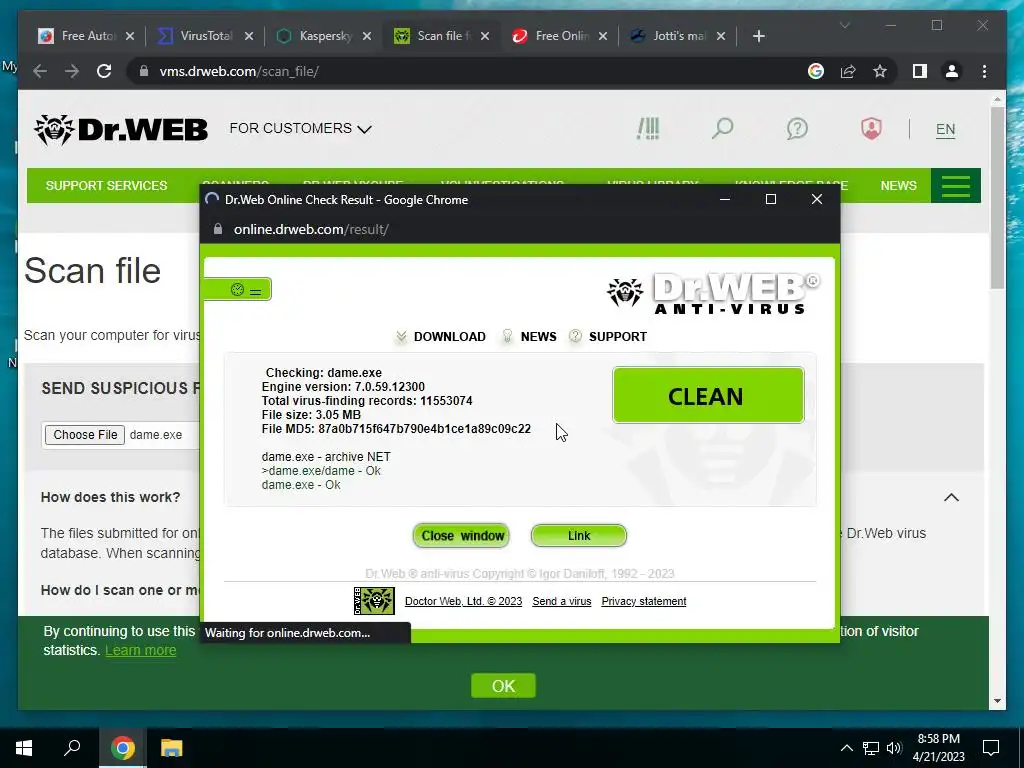The width and height of the screenshot is (1024, 768).
Task: Open notification center icon
Action: [x=991, y=748]
